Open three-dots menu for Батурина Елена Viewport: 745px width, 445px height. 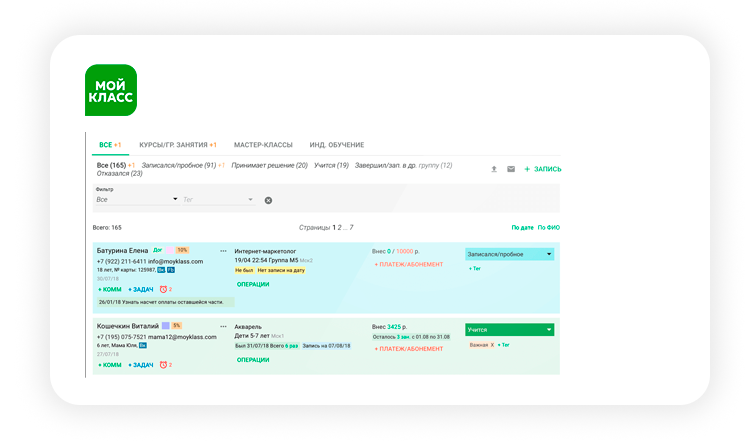[x=223, y=250]
